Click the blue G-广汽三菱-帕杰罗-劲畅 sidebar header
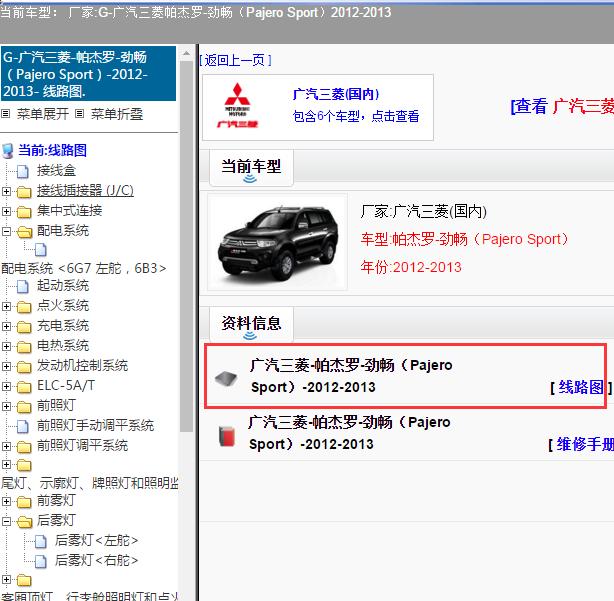 88,74
